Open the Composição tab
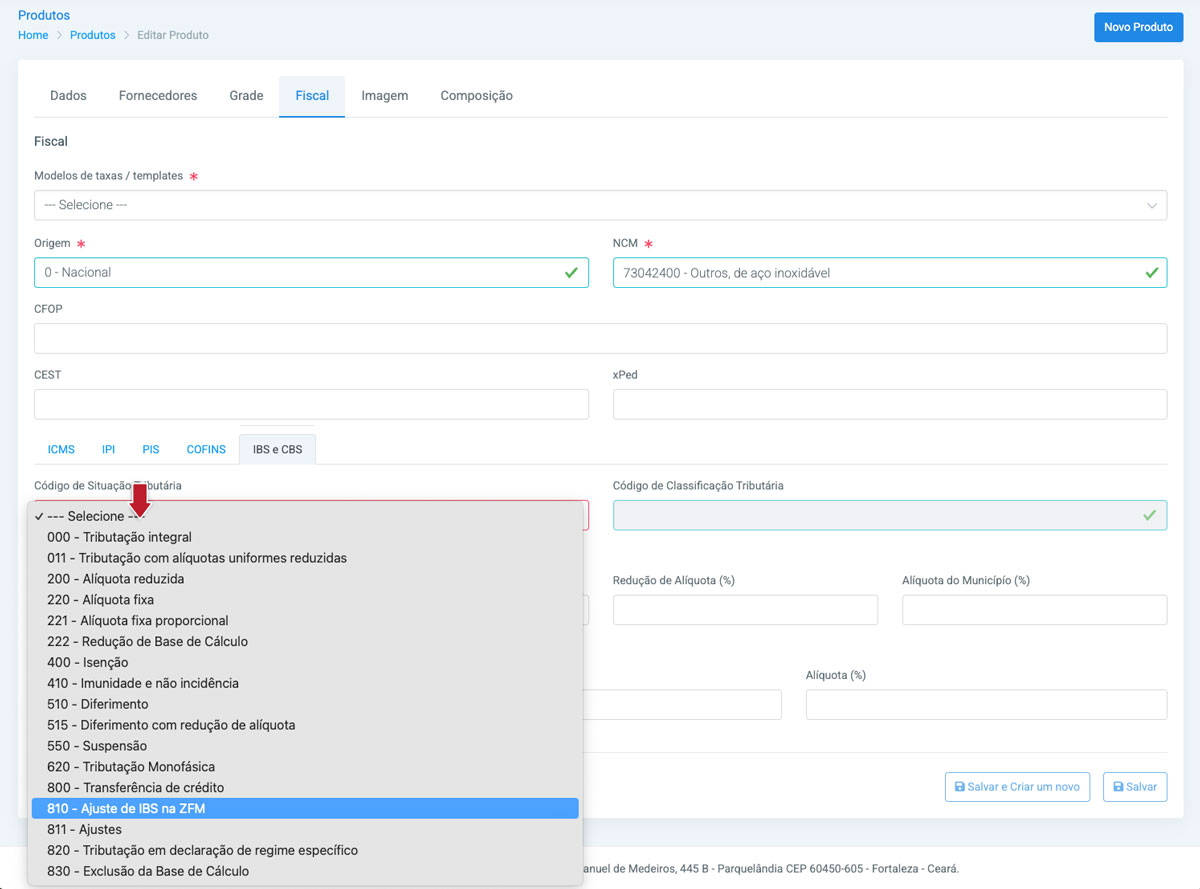 point(476,96)
